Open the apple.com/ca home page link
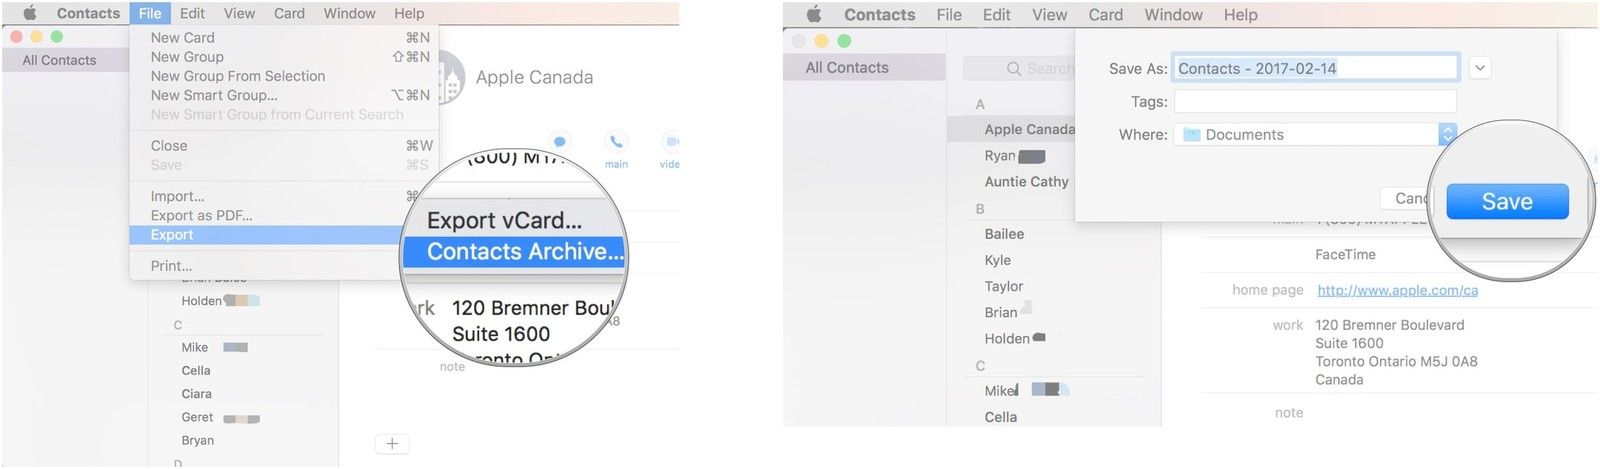Viewport: 1600px width, 469px height. click(x=1397, y=290)
